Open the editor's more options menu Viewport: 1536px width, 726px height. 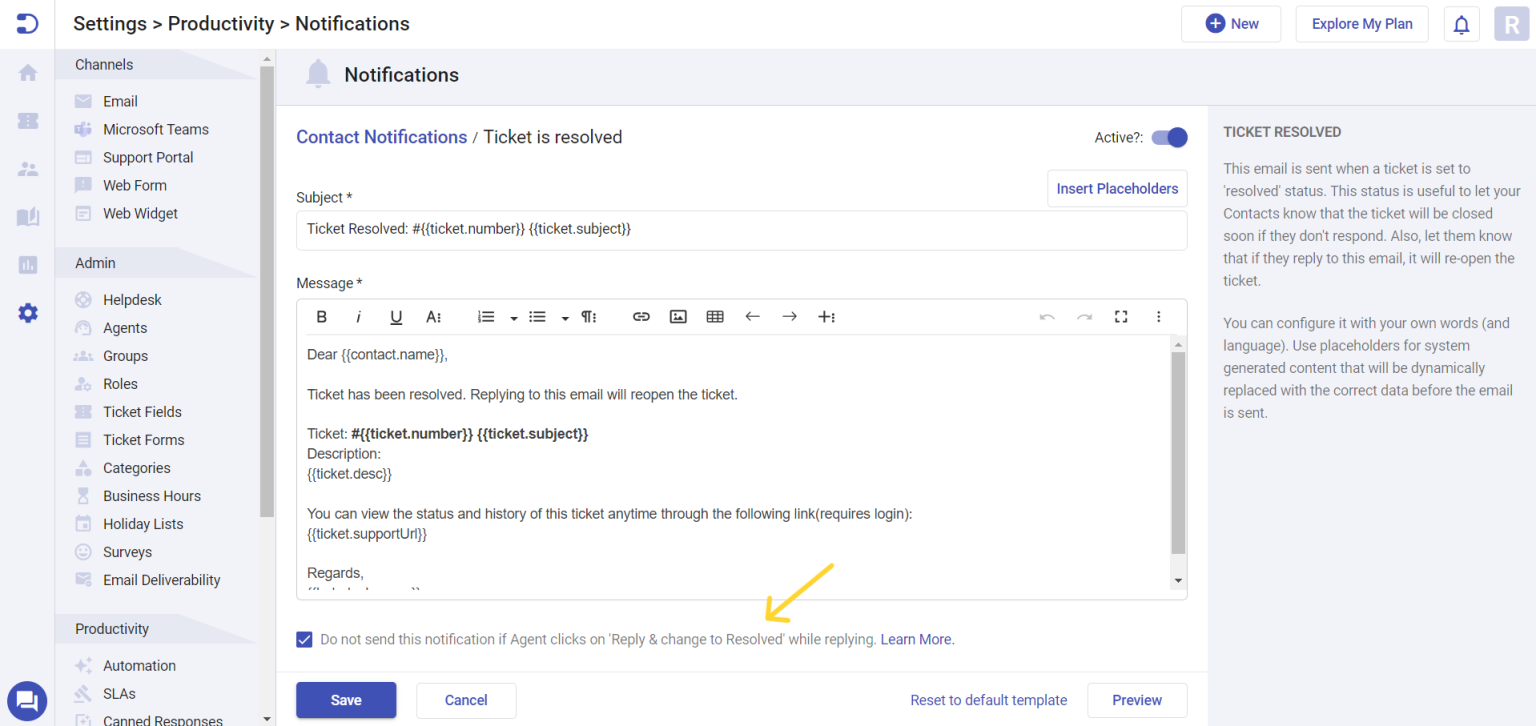click(x=1158, y=316)
